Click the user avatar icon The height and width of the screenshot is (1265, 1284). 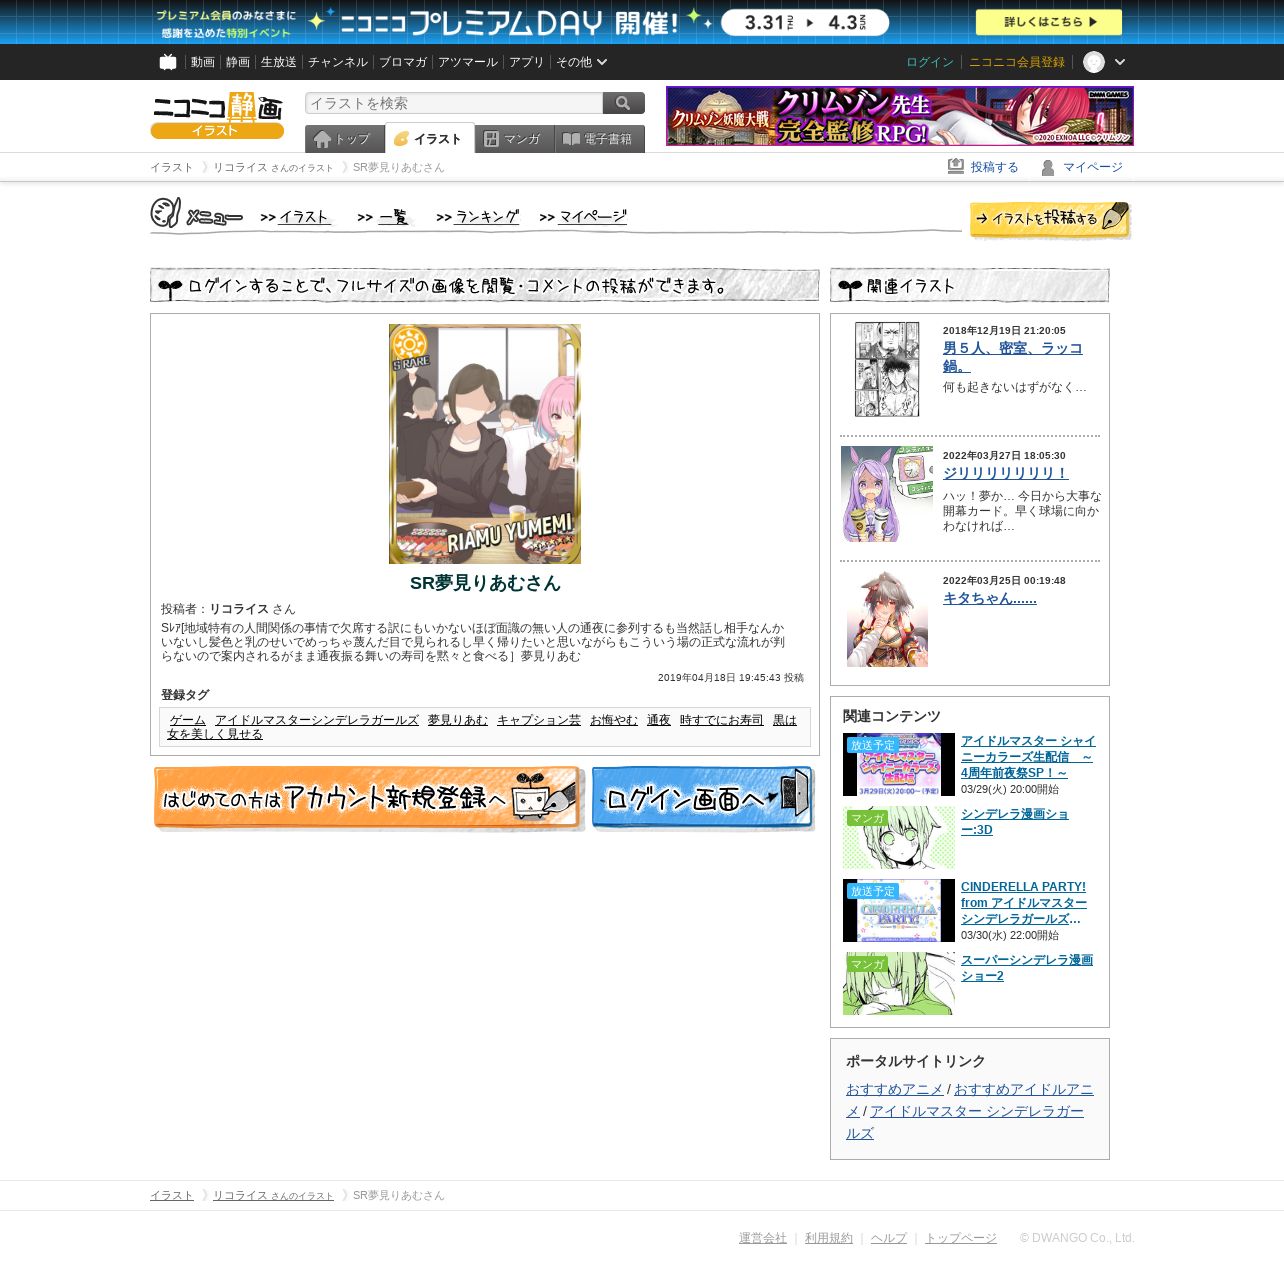click(x=1094, y=62)
